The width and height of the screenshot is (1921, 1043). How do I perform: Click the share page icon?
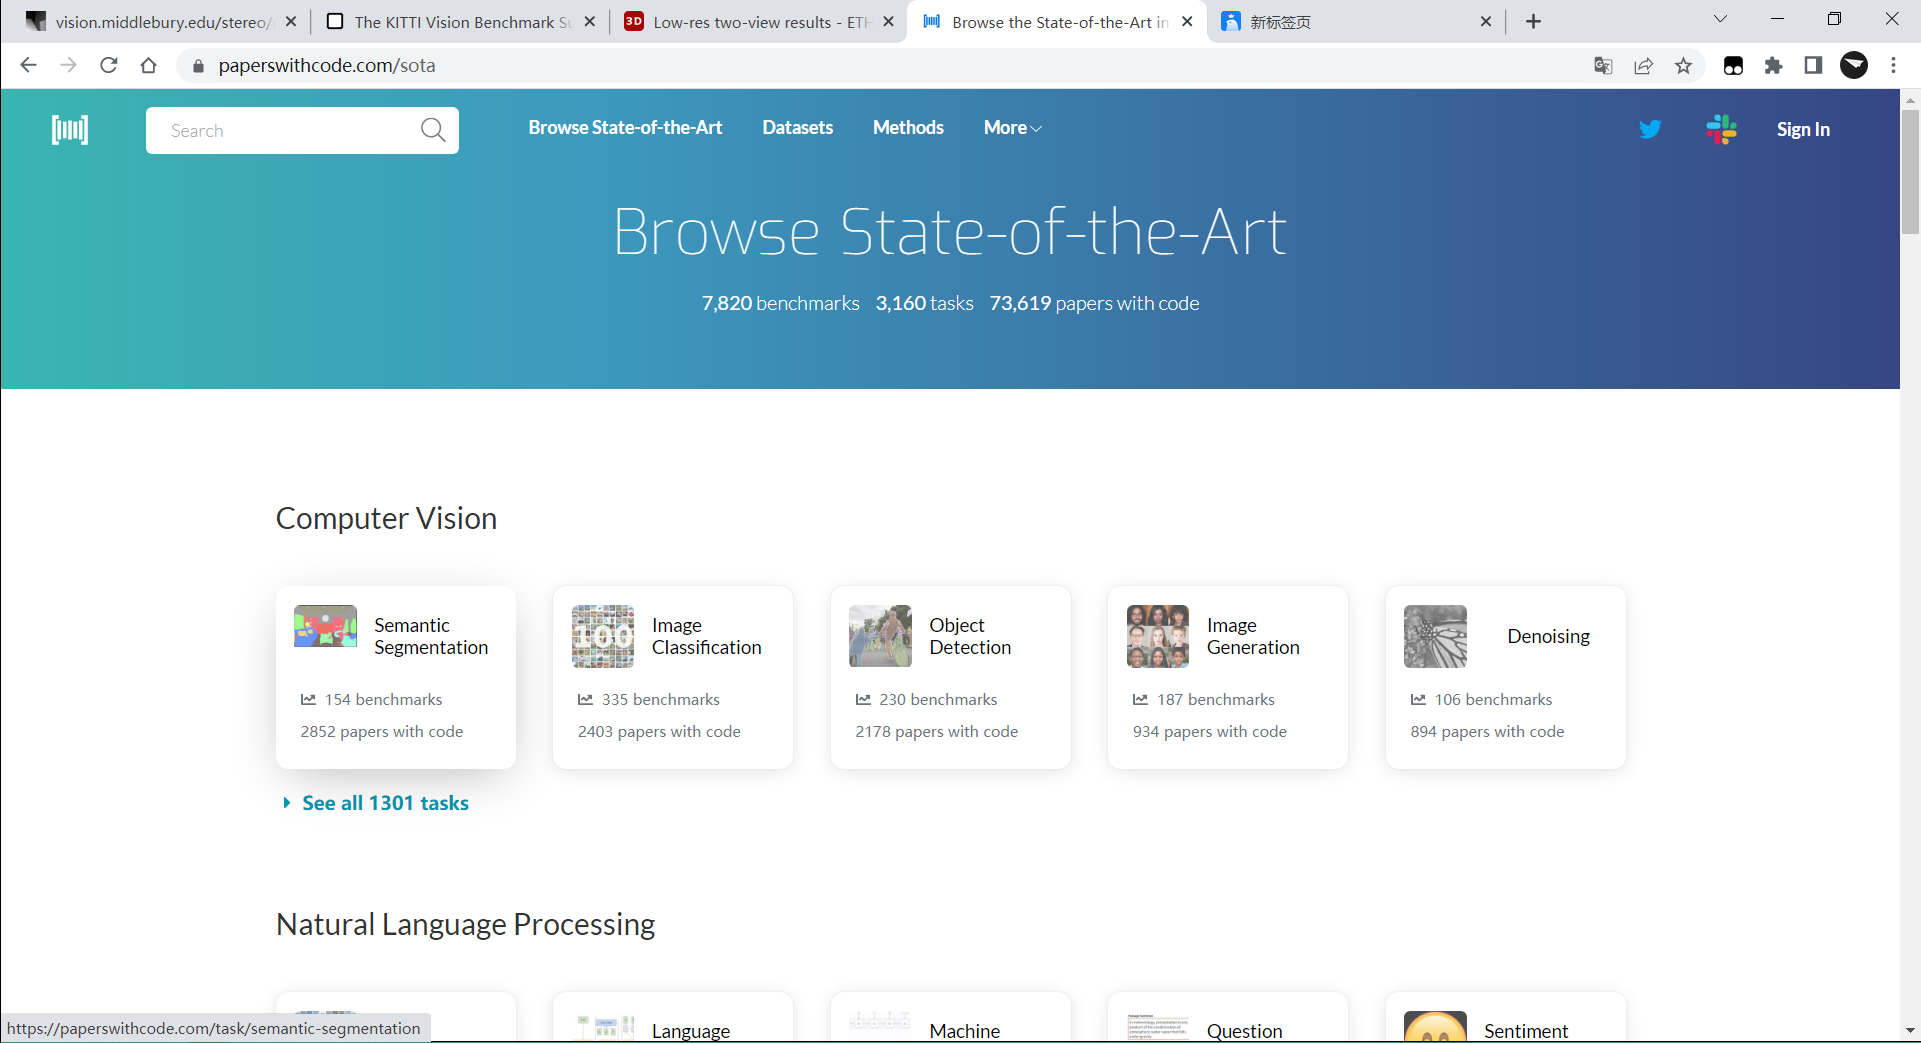(1643, 66)
